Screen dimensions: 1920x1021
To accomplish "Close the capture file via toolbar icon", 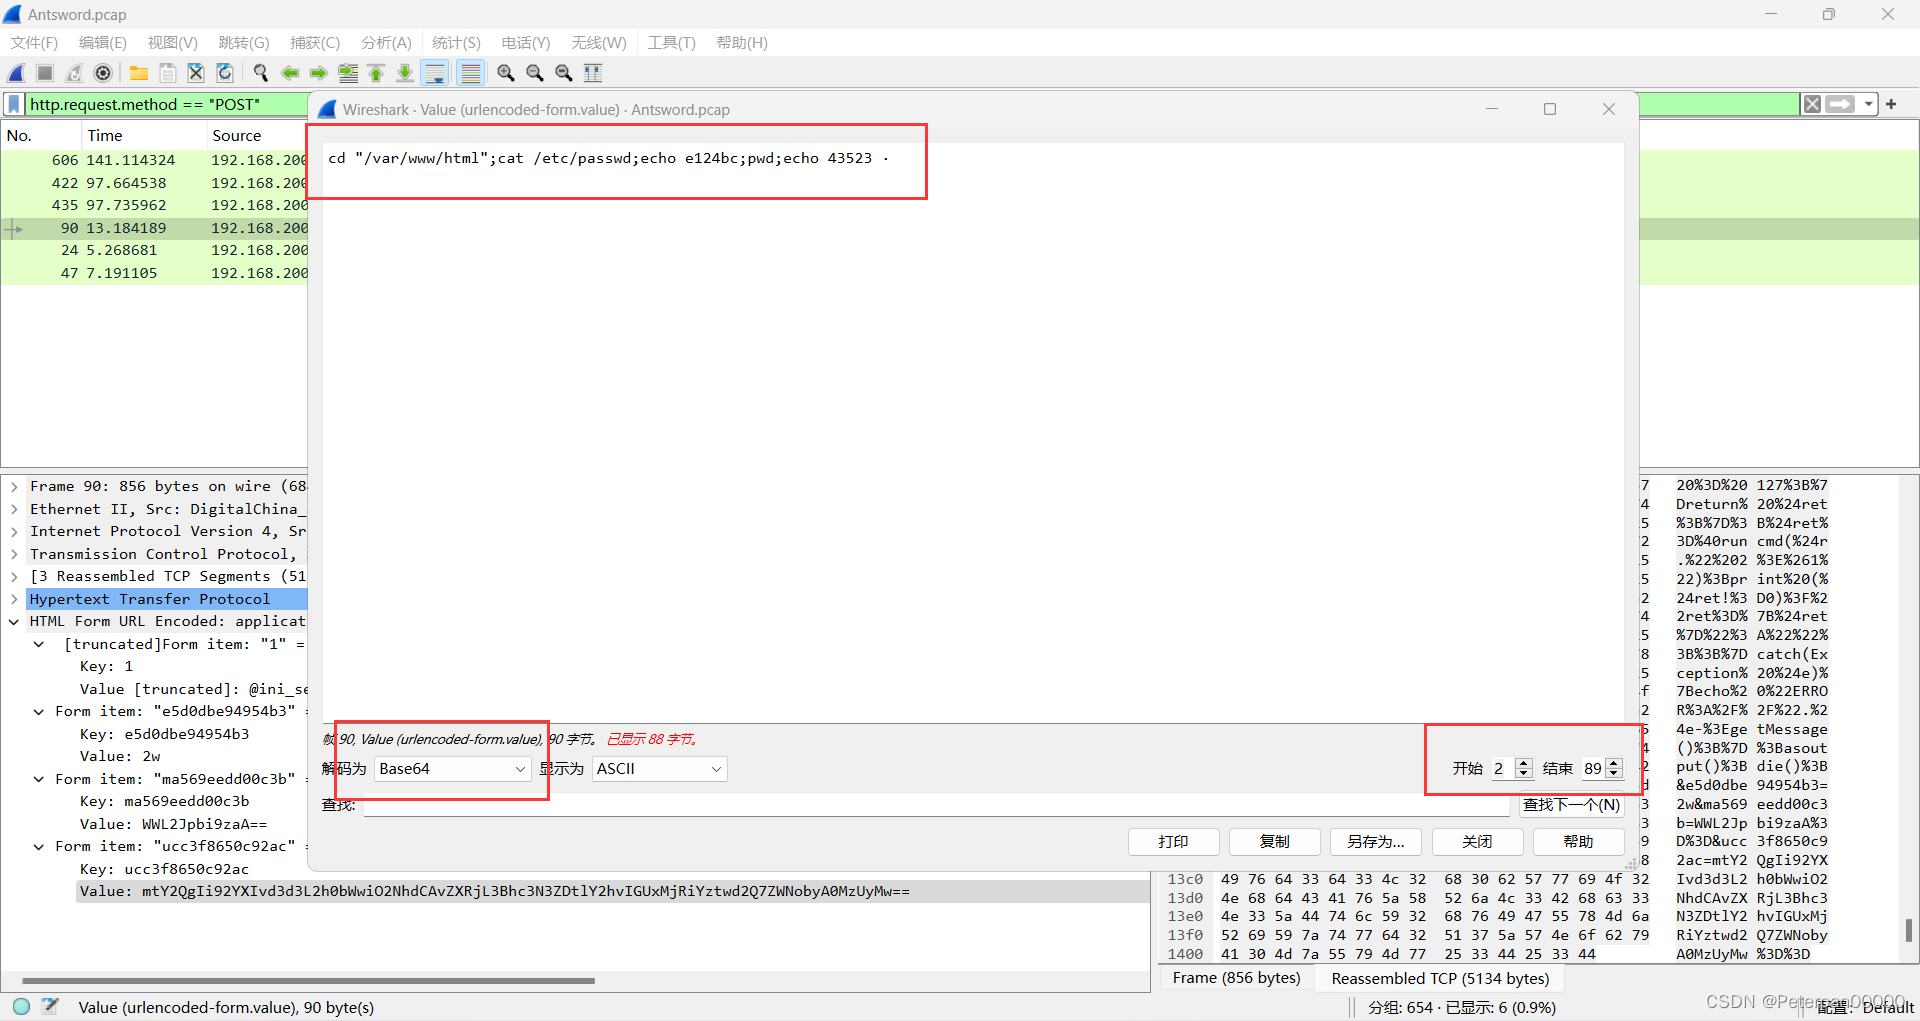I will click(196, 73).
